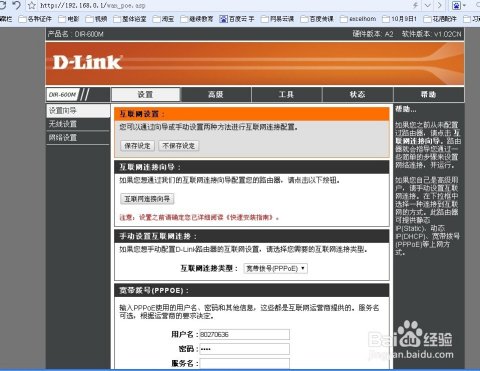Click the 用户名 input field
Screen dimensions: 480x371
[x=244, y=334]
